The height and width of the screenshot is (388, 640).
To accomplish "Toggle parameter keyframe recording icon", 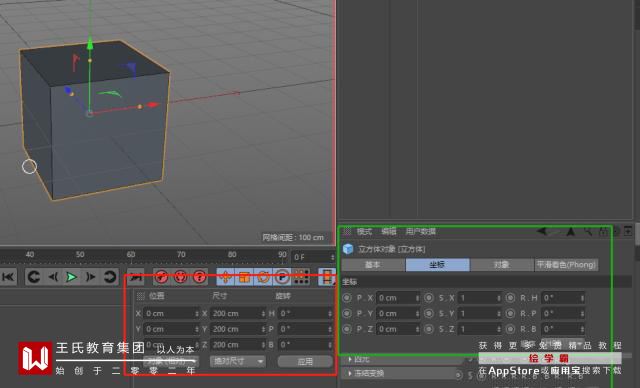I will 282,277.
